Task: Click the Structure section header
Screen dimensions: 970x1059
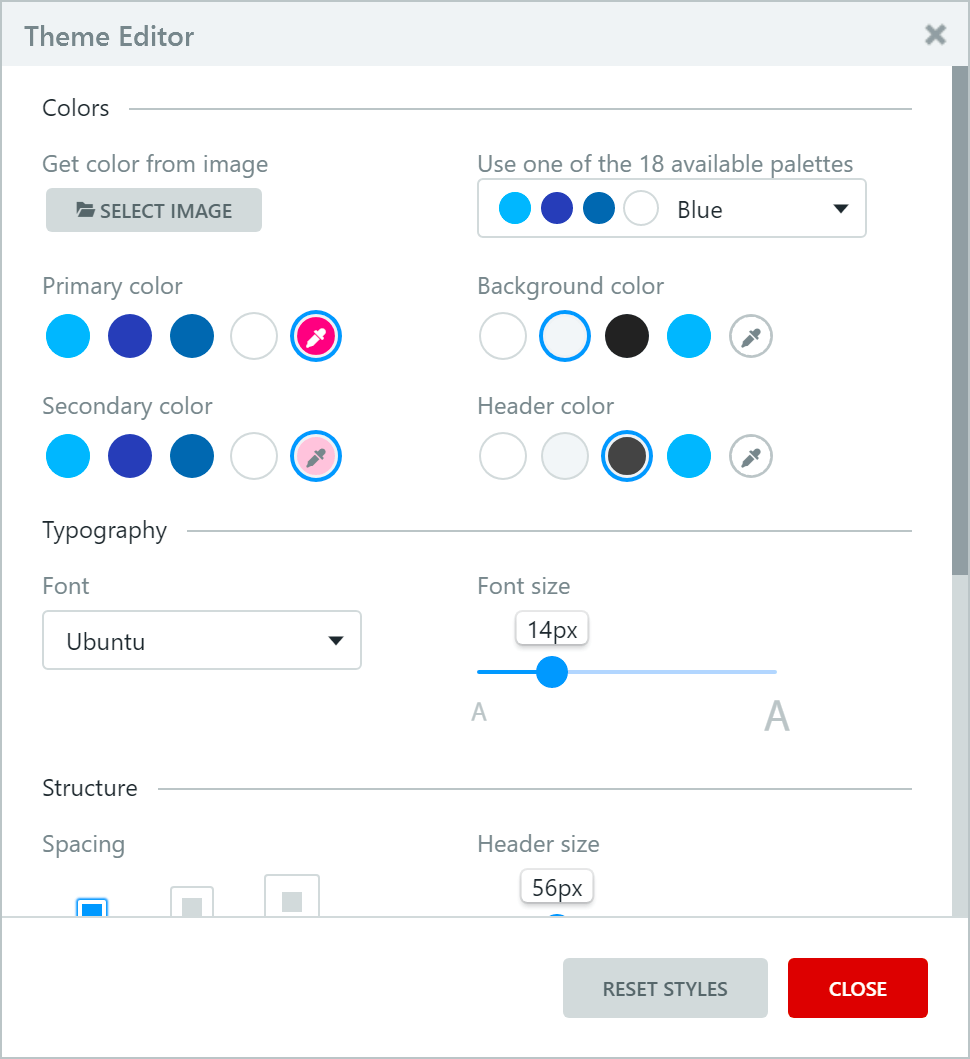Action: coord(89,788)
